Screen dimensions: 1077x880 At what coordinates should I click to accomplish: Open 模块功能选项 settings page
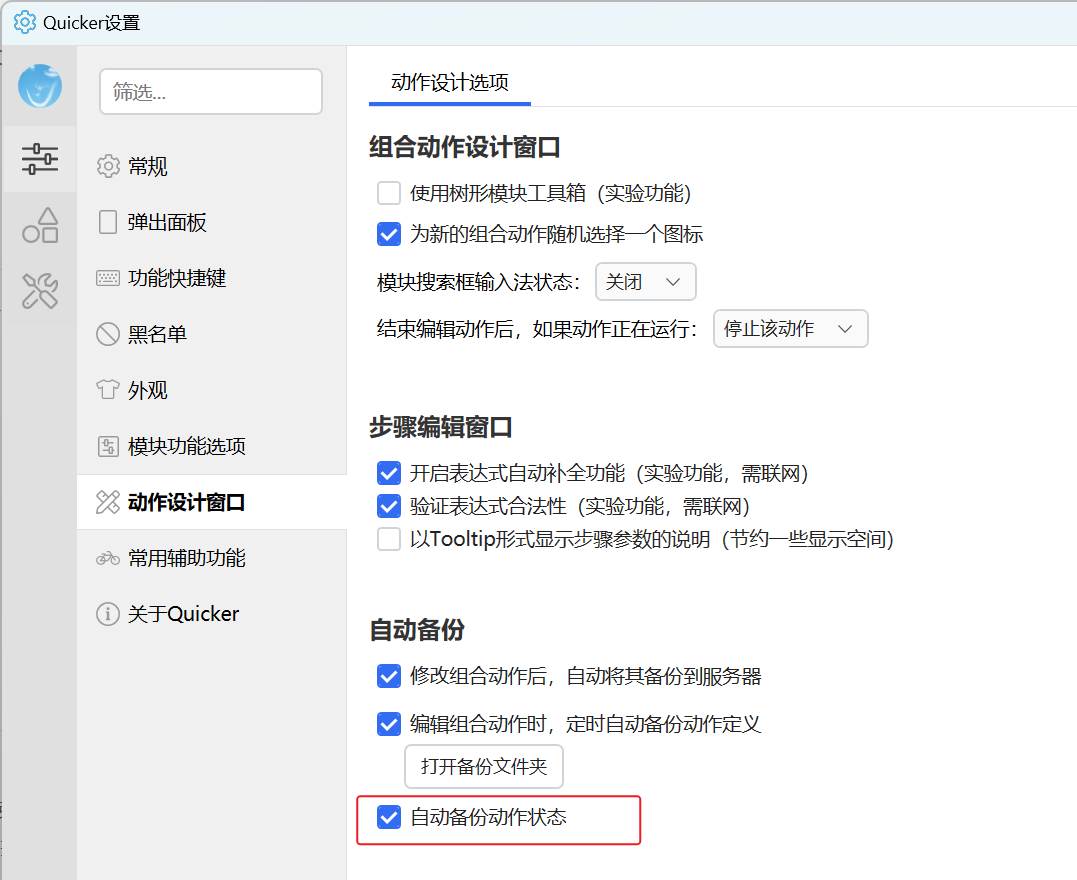[x=212, y=446]
